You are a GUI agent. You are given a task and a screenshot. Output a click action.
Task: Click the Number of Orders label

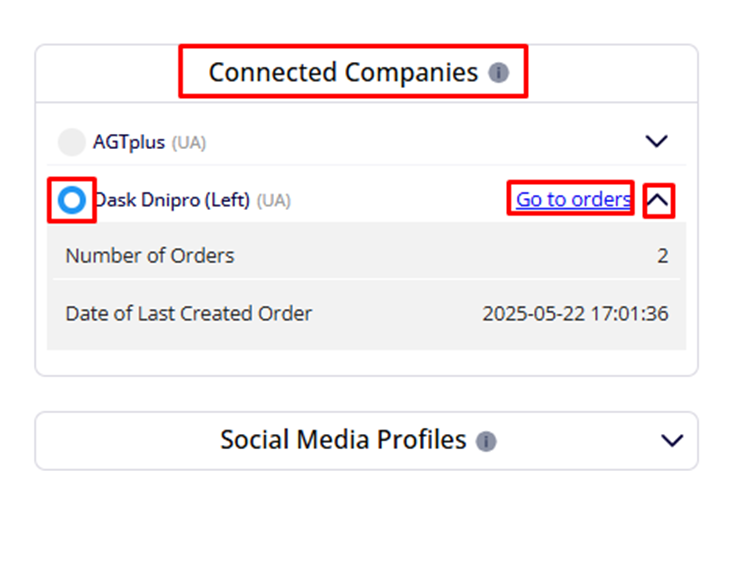[x=149, y=256]
